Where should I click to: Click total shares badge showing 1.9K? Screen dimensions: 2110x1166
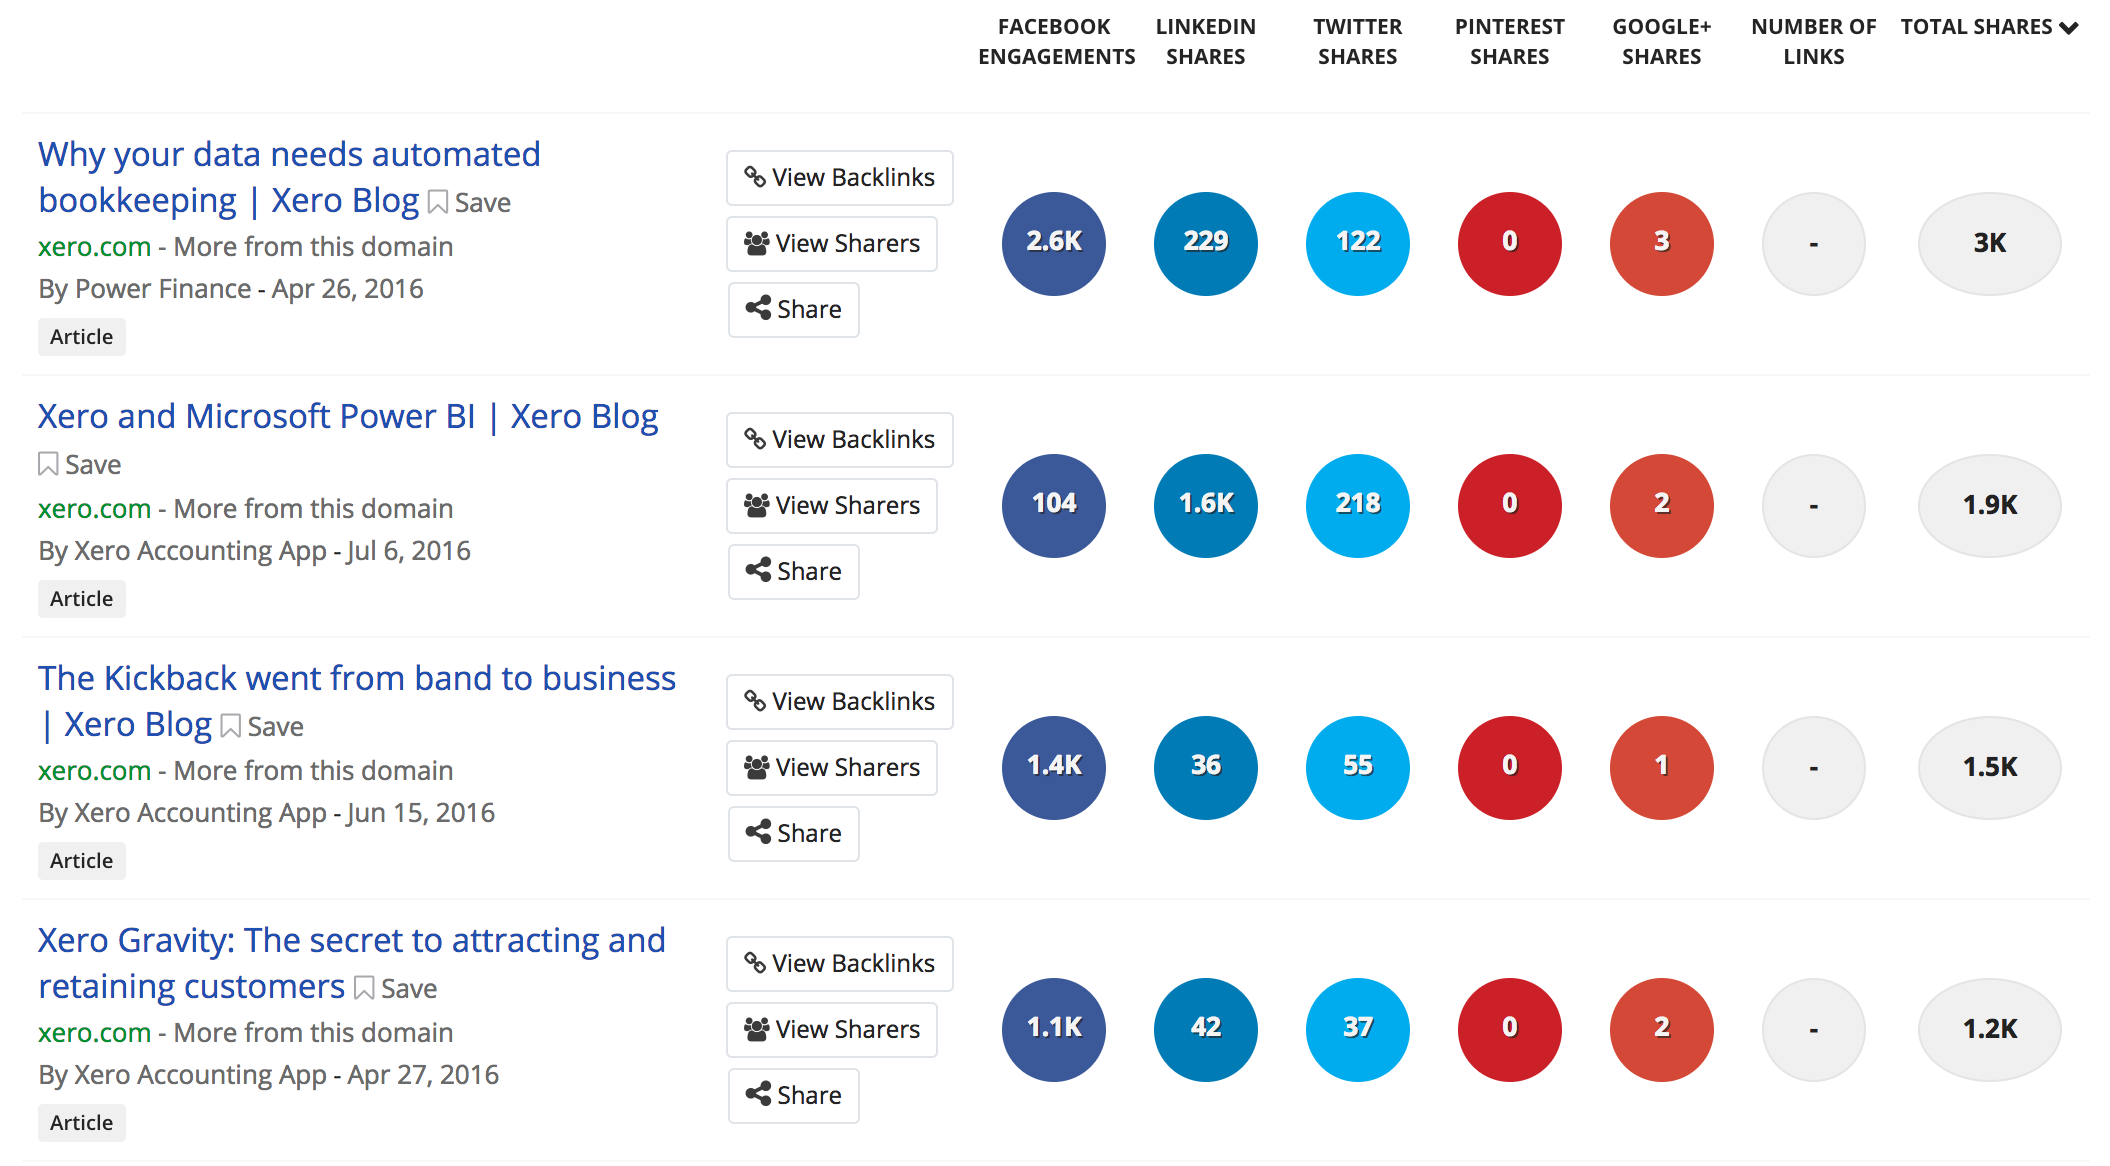(x=1990, y=505)
